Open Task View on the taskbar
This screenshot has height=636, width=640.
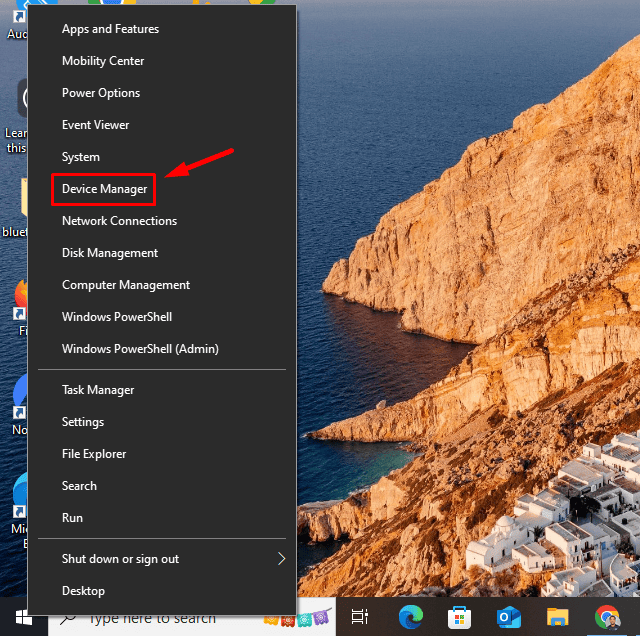click(x=360, y=617)
